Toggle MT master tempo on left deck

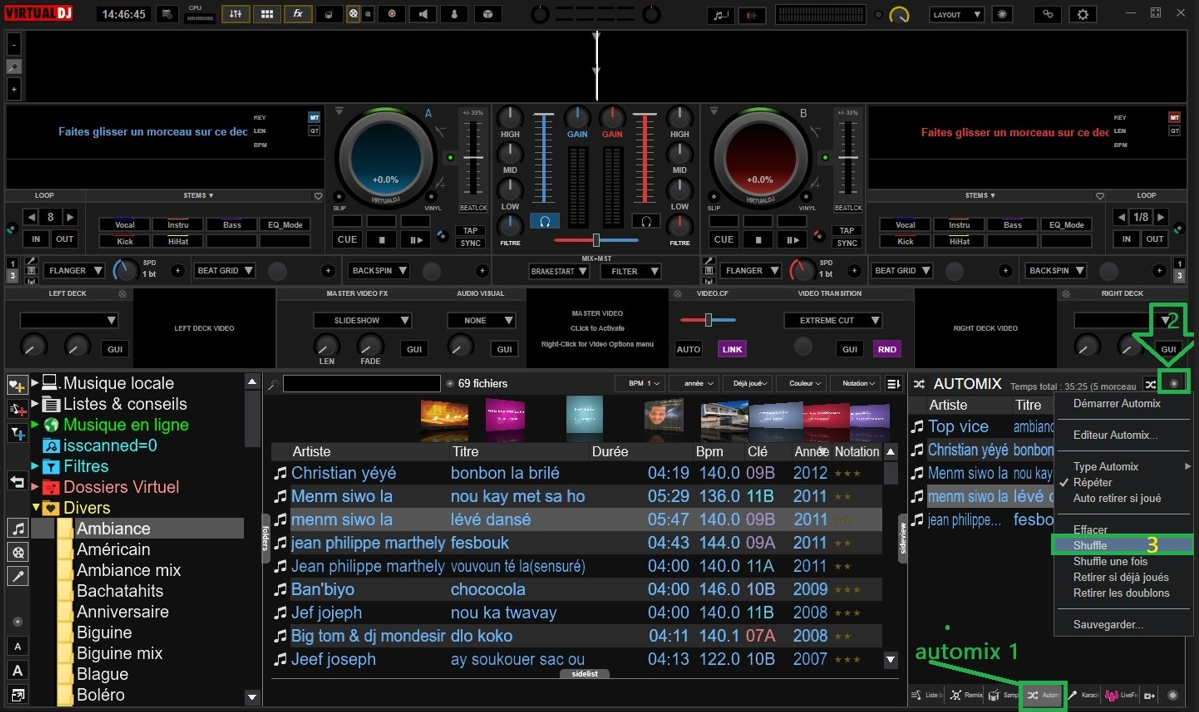click(314, 117)
